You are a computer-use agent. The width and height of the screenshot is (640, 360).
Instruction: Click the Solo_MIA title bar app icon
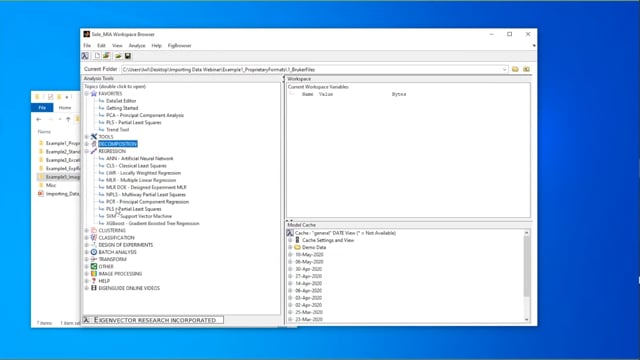[x=87, y=34]
